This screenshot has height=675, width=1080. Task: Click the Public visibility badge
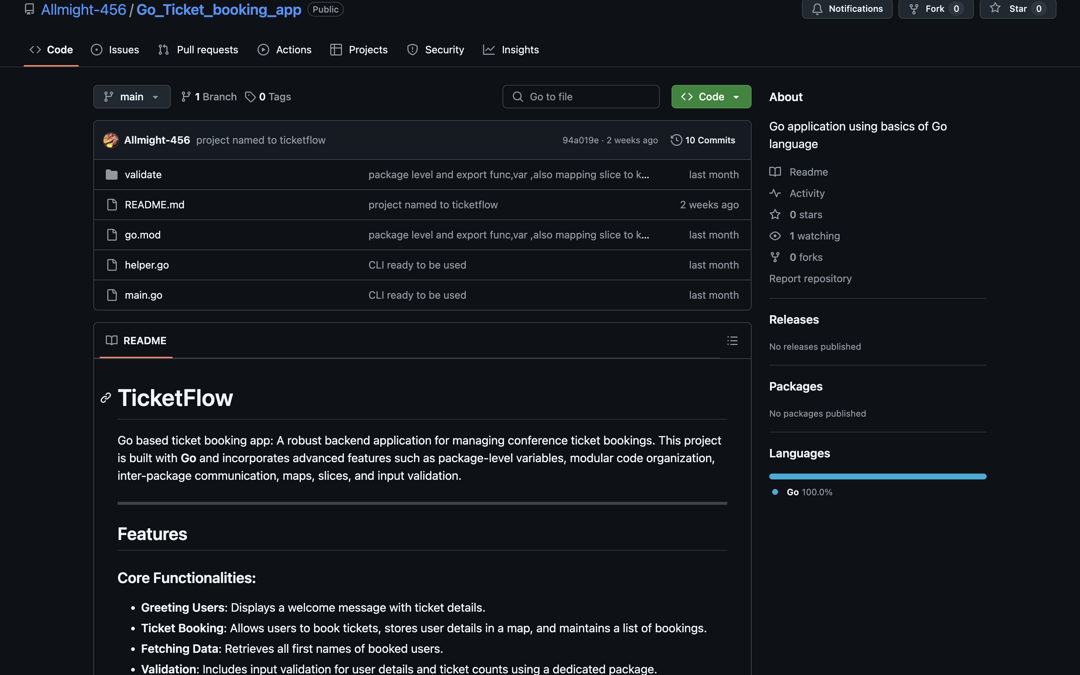325,10
